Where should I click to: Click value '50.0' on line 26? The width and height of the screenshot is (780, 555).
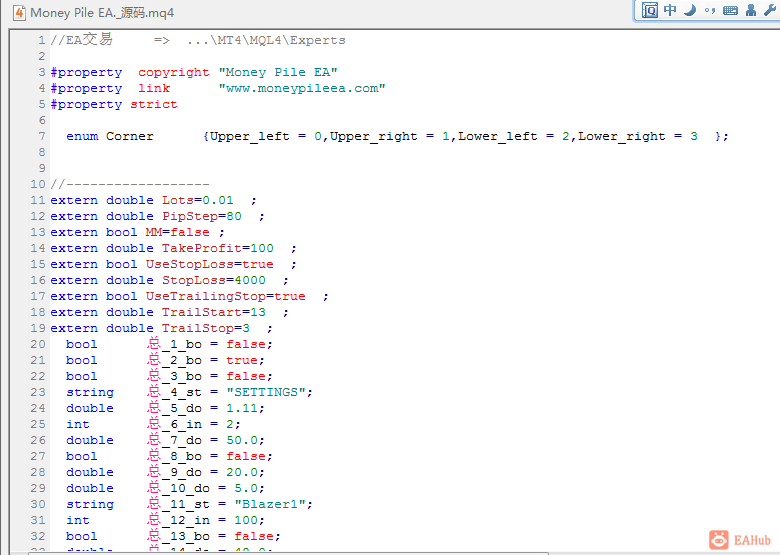(242, 440)
